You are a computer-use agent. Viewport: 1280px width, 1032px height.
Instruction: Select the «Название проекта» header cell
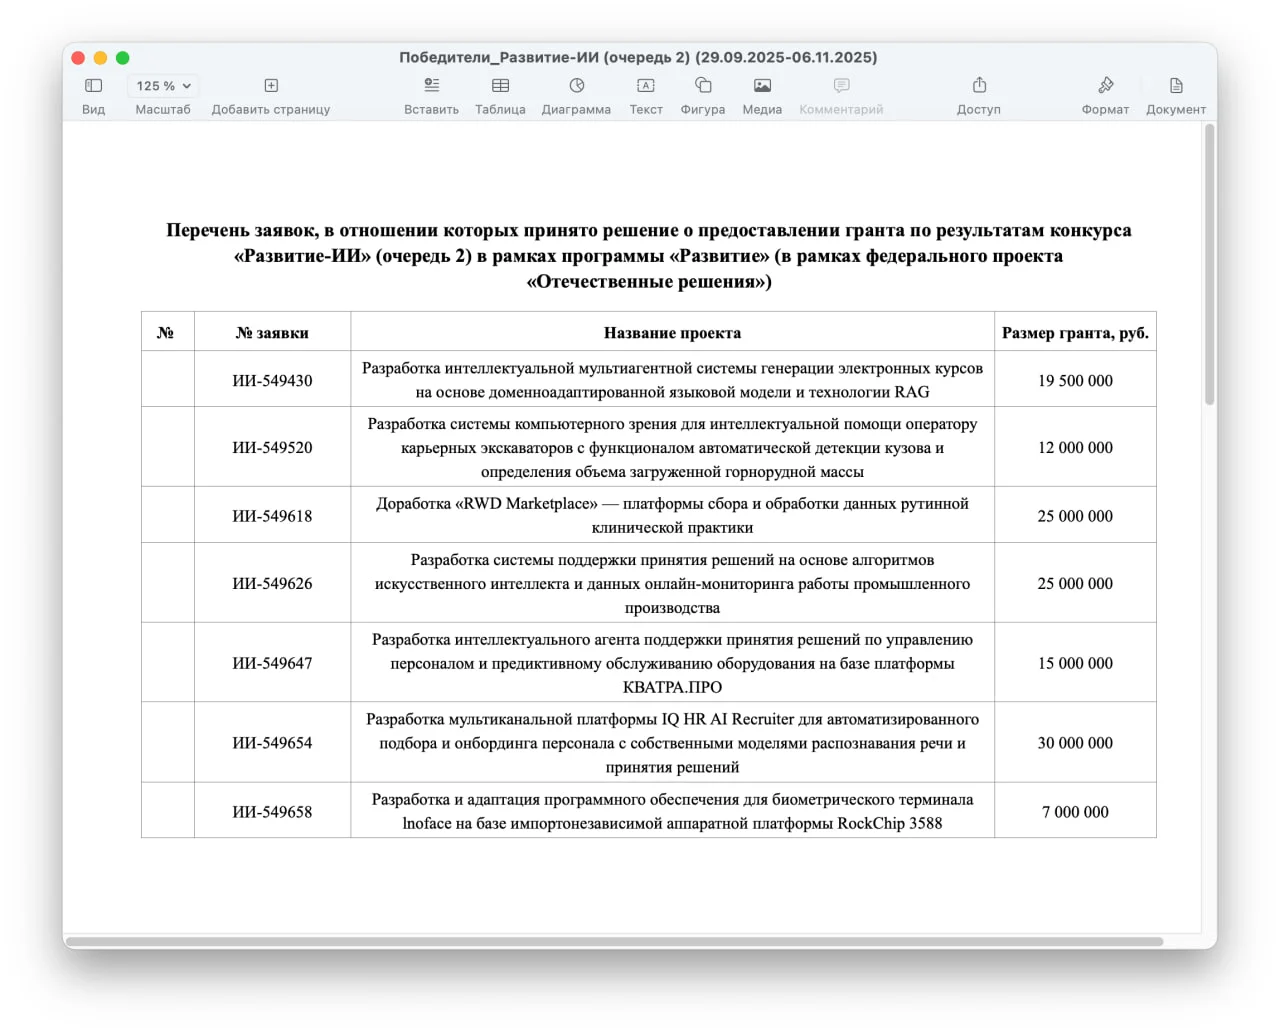672,333
